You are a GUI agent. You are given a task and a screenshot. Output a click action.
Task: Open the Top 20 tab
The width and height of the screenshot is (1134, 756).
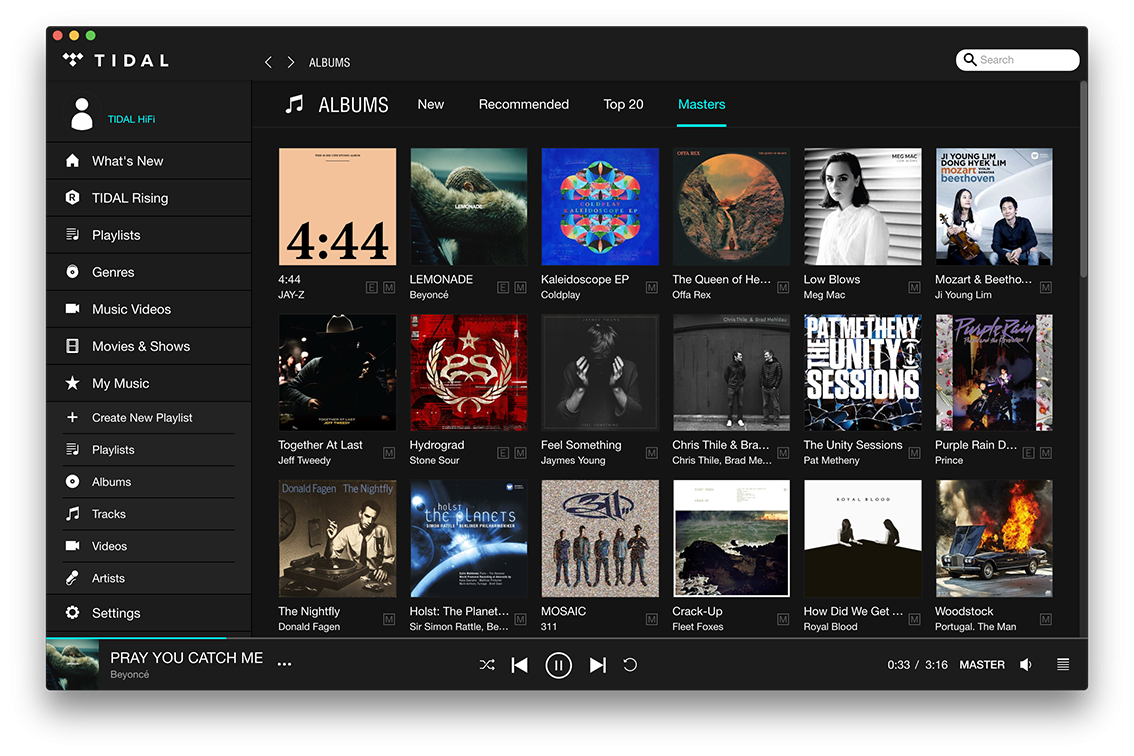click(623, 104)
